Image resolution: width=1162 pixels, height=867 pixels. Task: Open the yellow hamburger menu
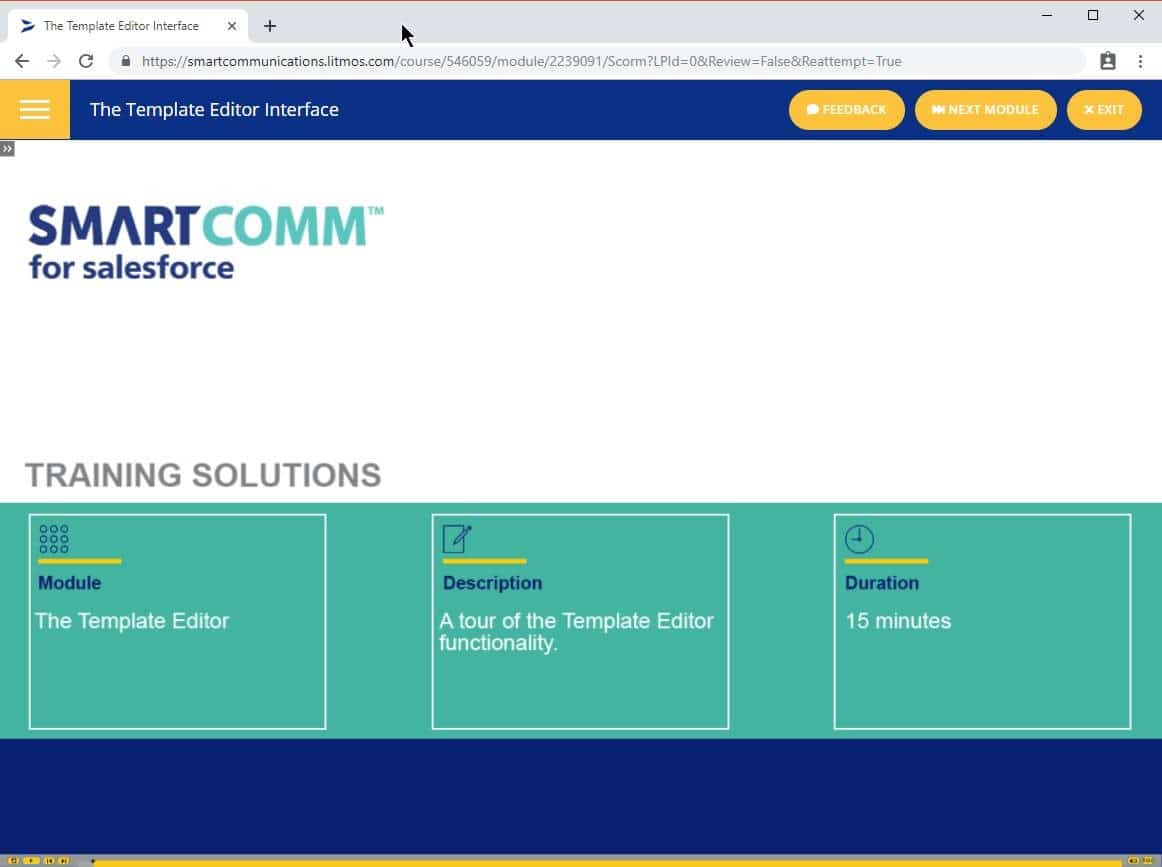pos(35,110)
